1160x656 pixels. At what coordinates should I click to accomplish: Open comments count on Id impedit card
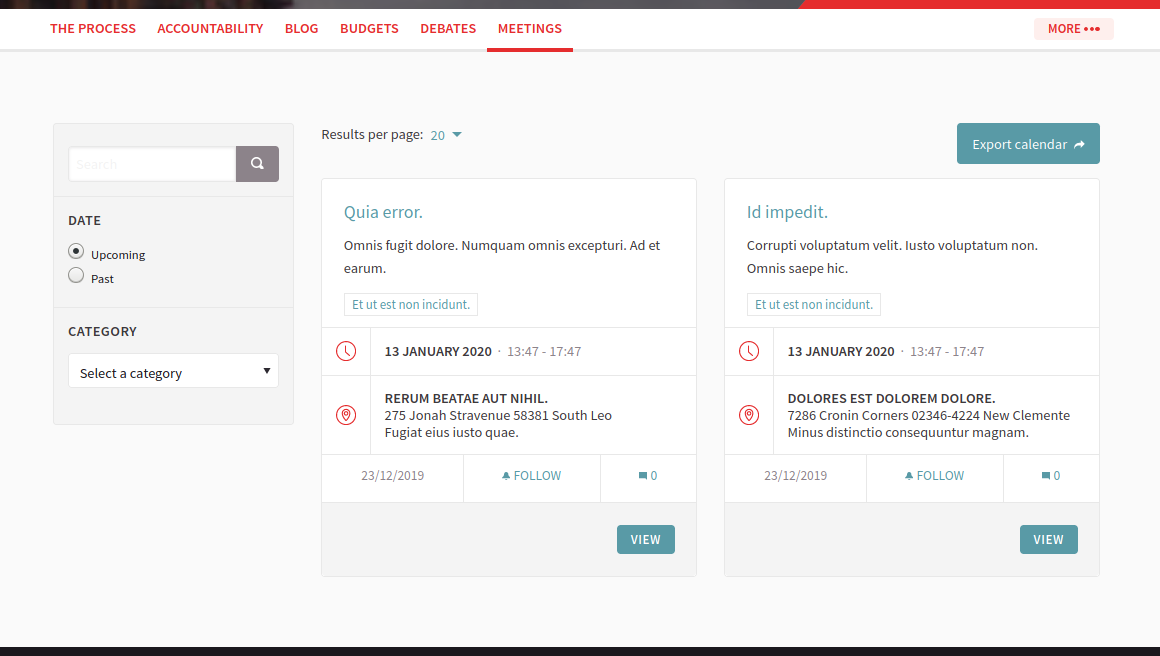coord(1051,476)
